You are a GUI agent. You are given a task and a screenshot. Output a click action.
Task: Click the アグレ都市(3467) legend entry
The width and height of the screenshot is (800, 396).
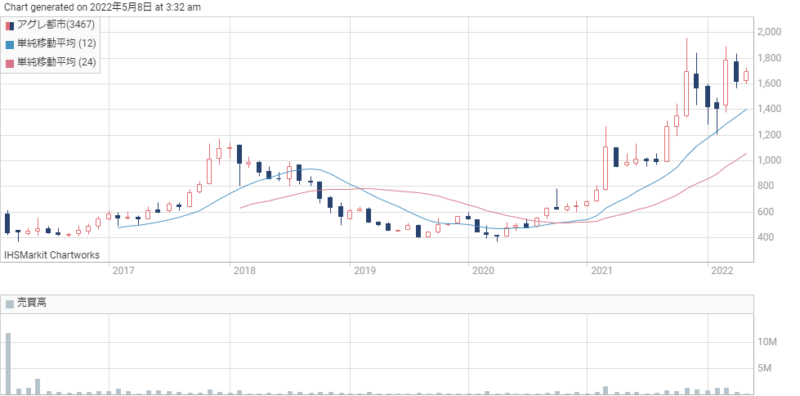[x=50, y=25]
